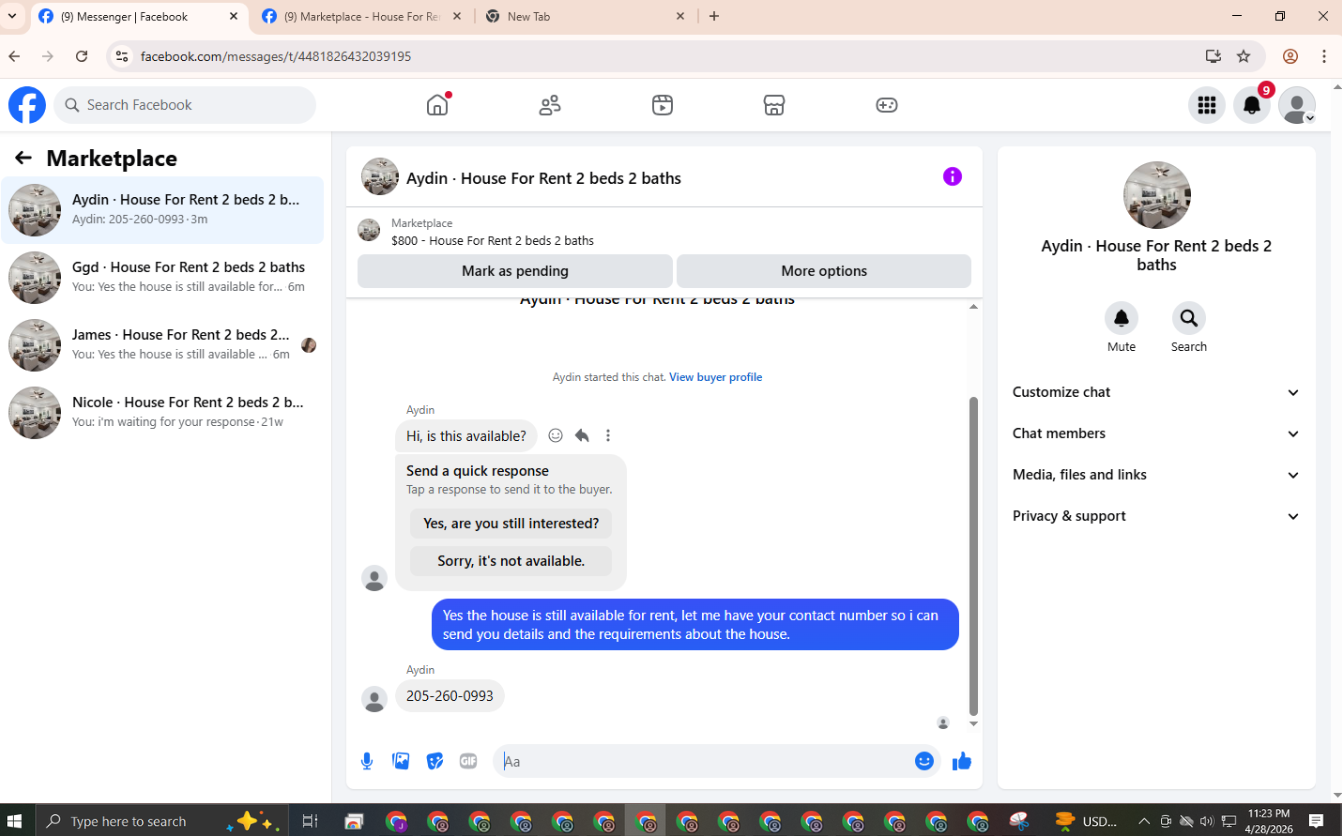Screen dimensions: 1342x836
Task: Bookmark this page with star icon
Action: click(x=1243, y=56)
